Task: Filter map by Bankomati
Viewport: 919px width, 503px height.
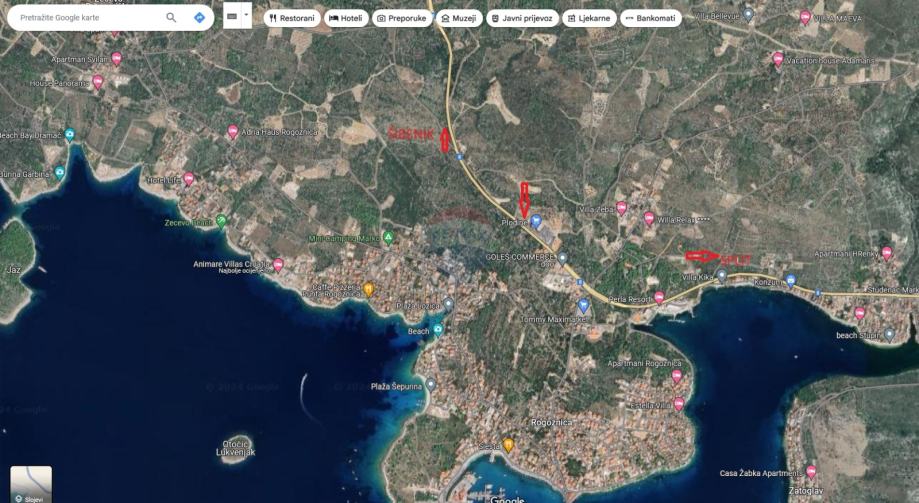Action: pyautogui.click(x=651, y=18)
